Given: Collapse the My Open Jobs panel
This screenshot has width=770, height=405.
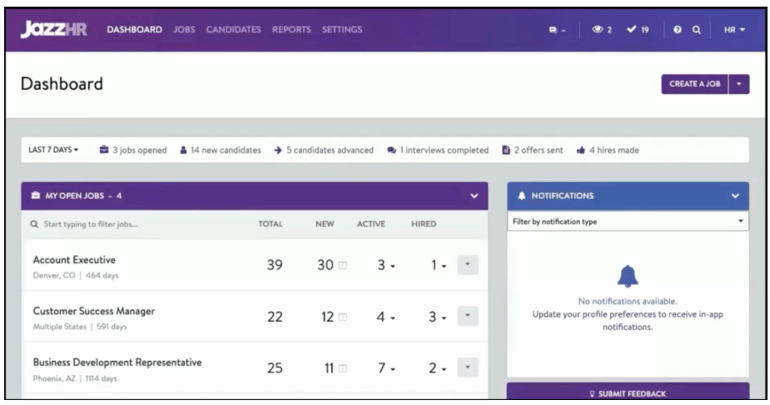Looking at the screenshot, I should tap(474, 196).
